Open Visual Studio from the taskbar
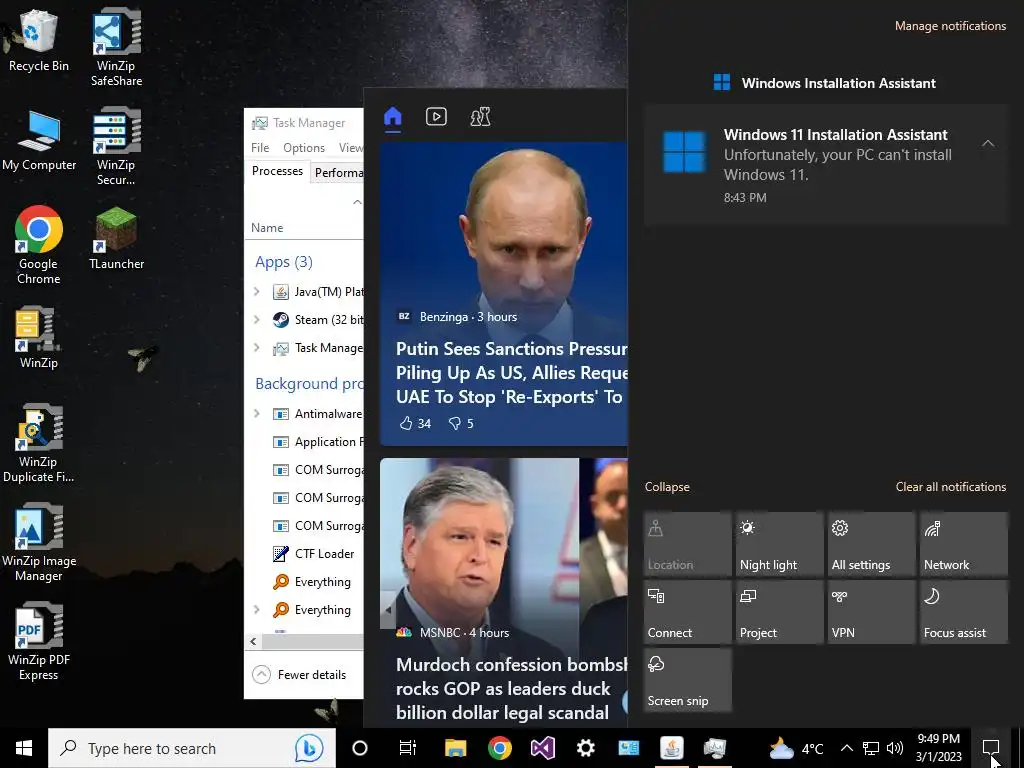 tap(542, 748)
